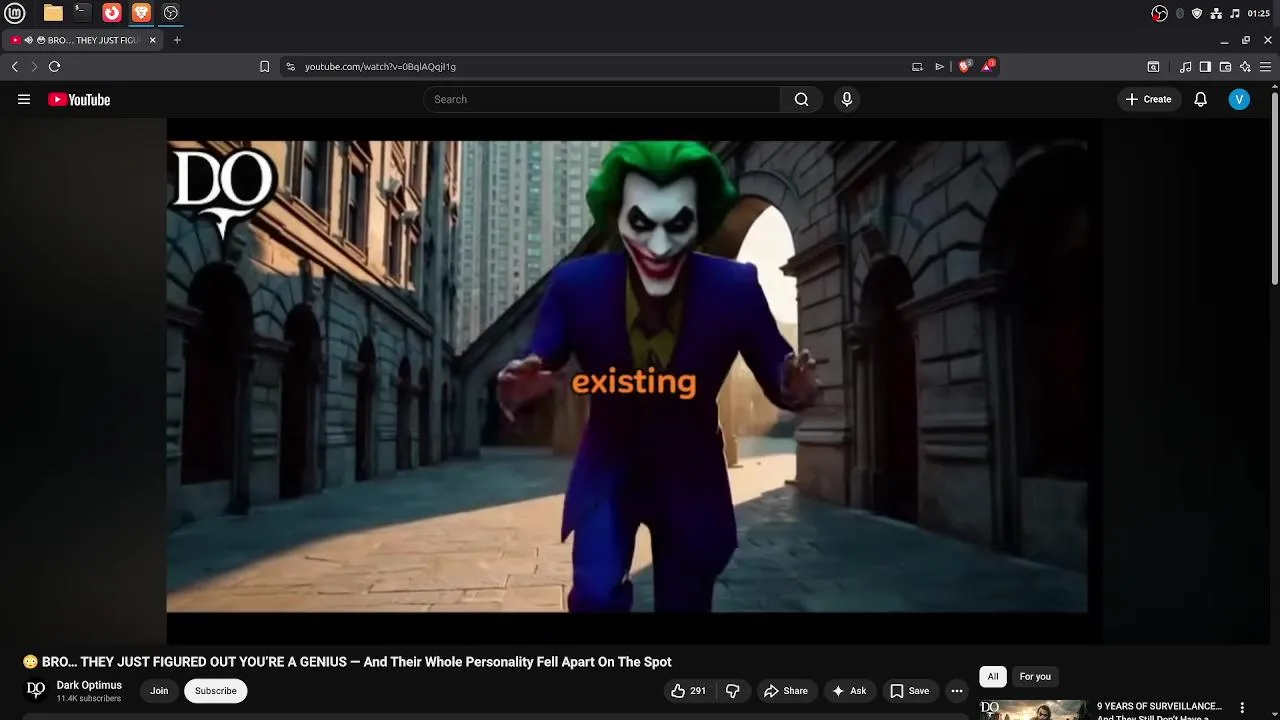Open the Dark Optimus channel name link

coord(89,685)
